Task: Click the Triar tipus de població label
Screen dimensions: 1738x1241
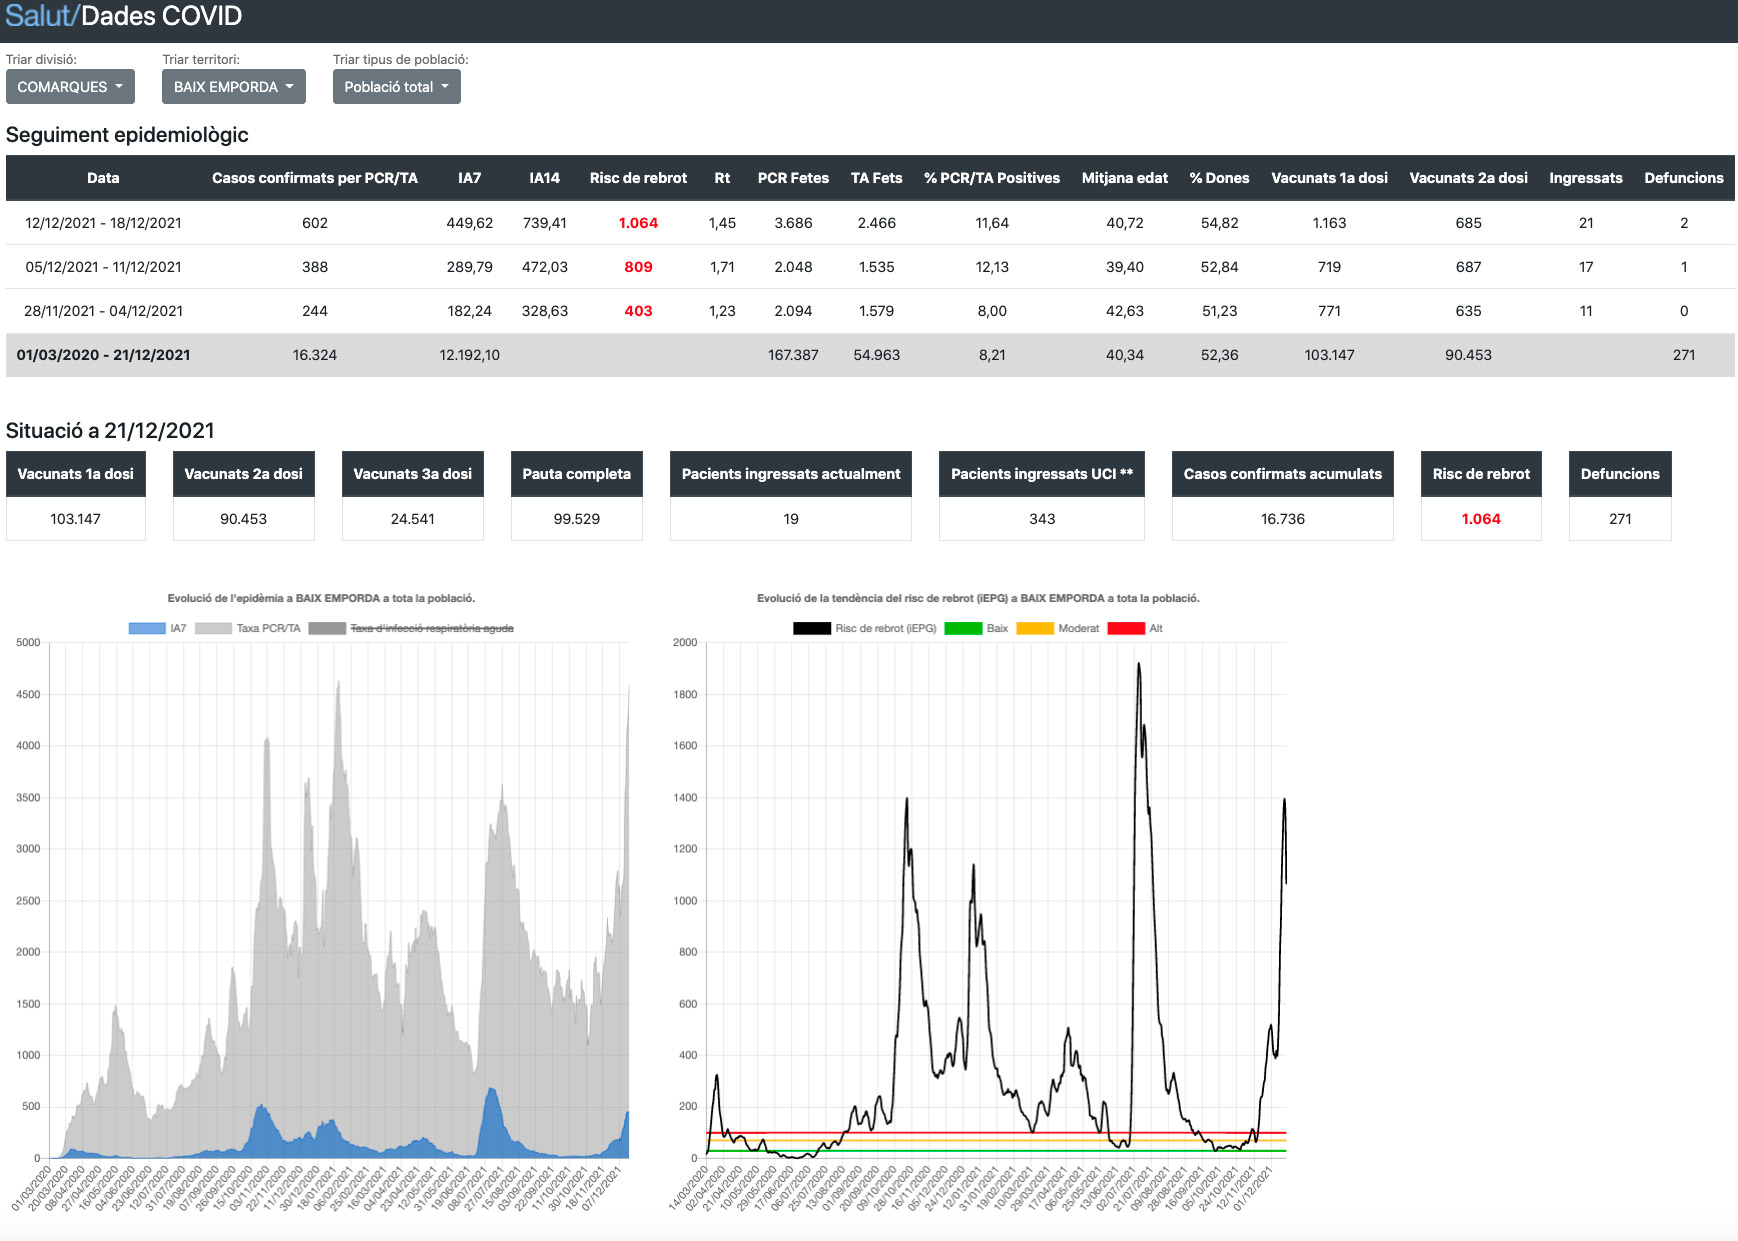Action: point(401,60)
